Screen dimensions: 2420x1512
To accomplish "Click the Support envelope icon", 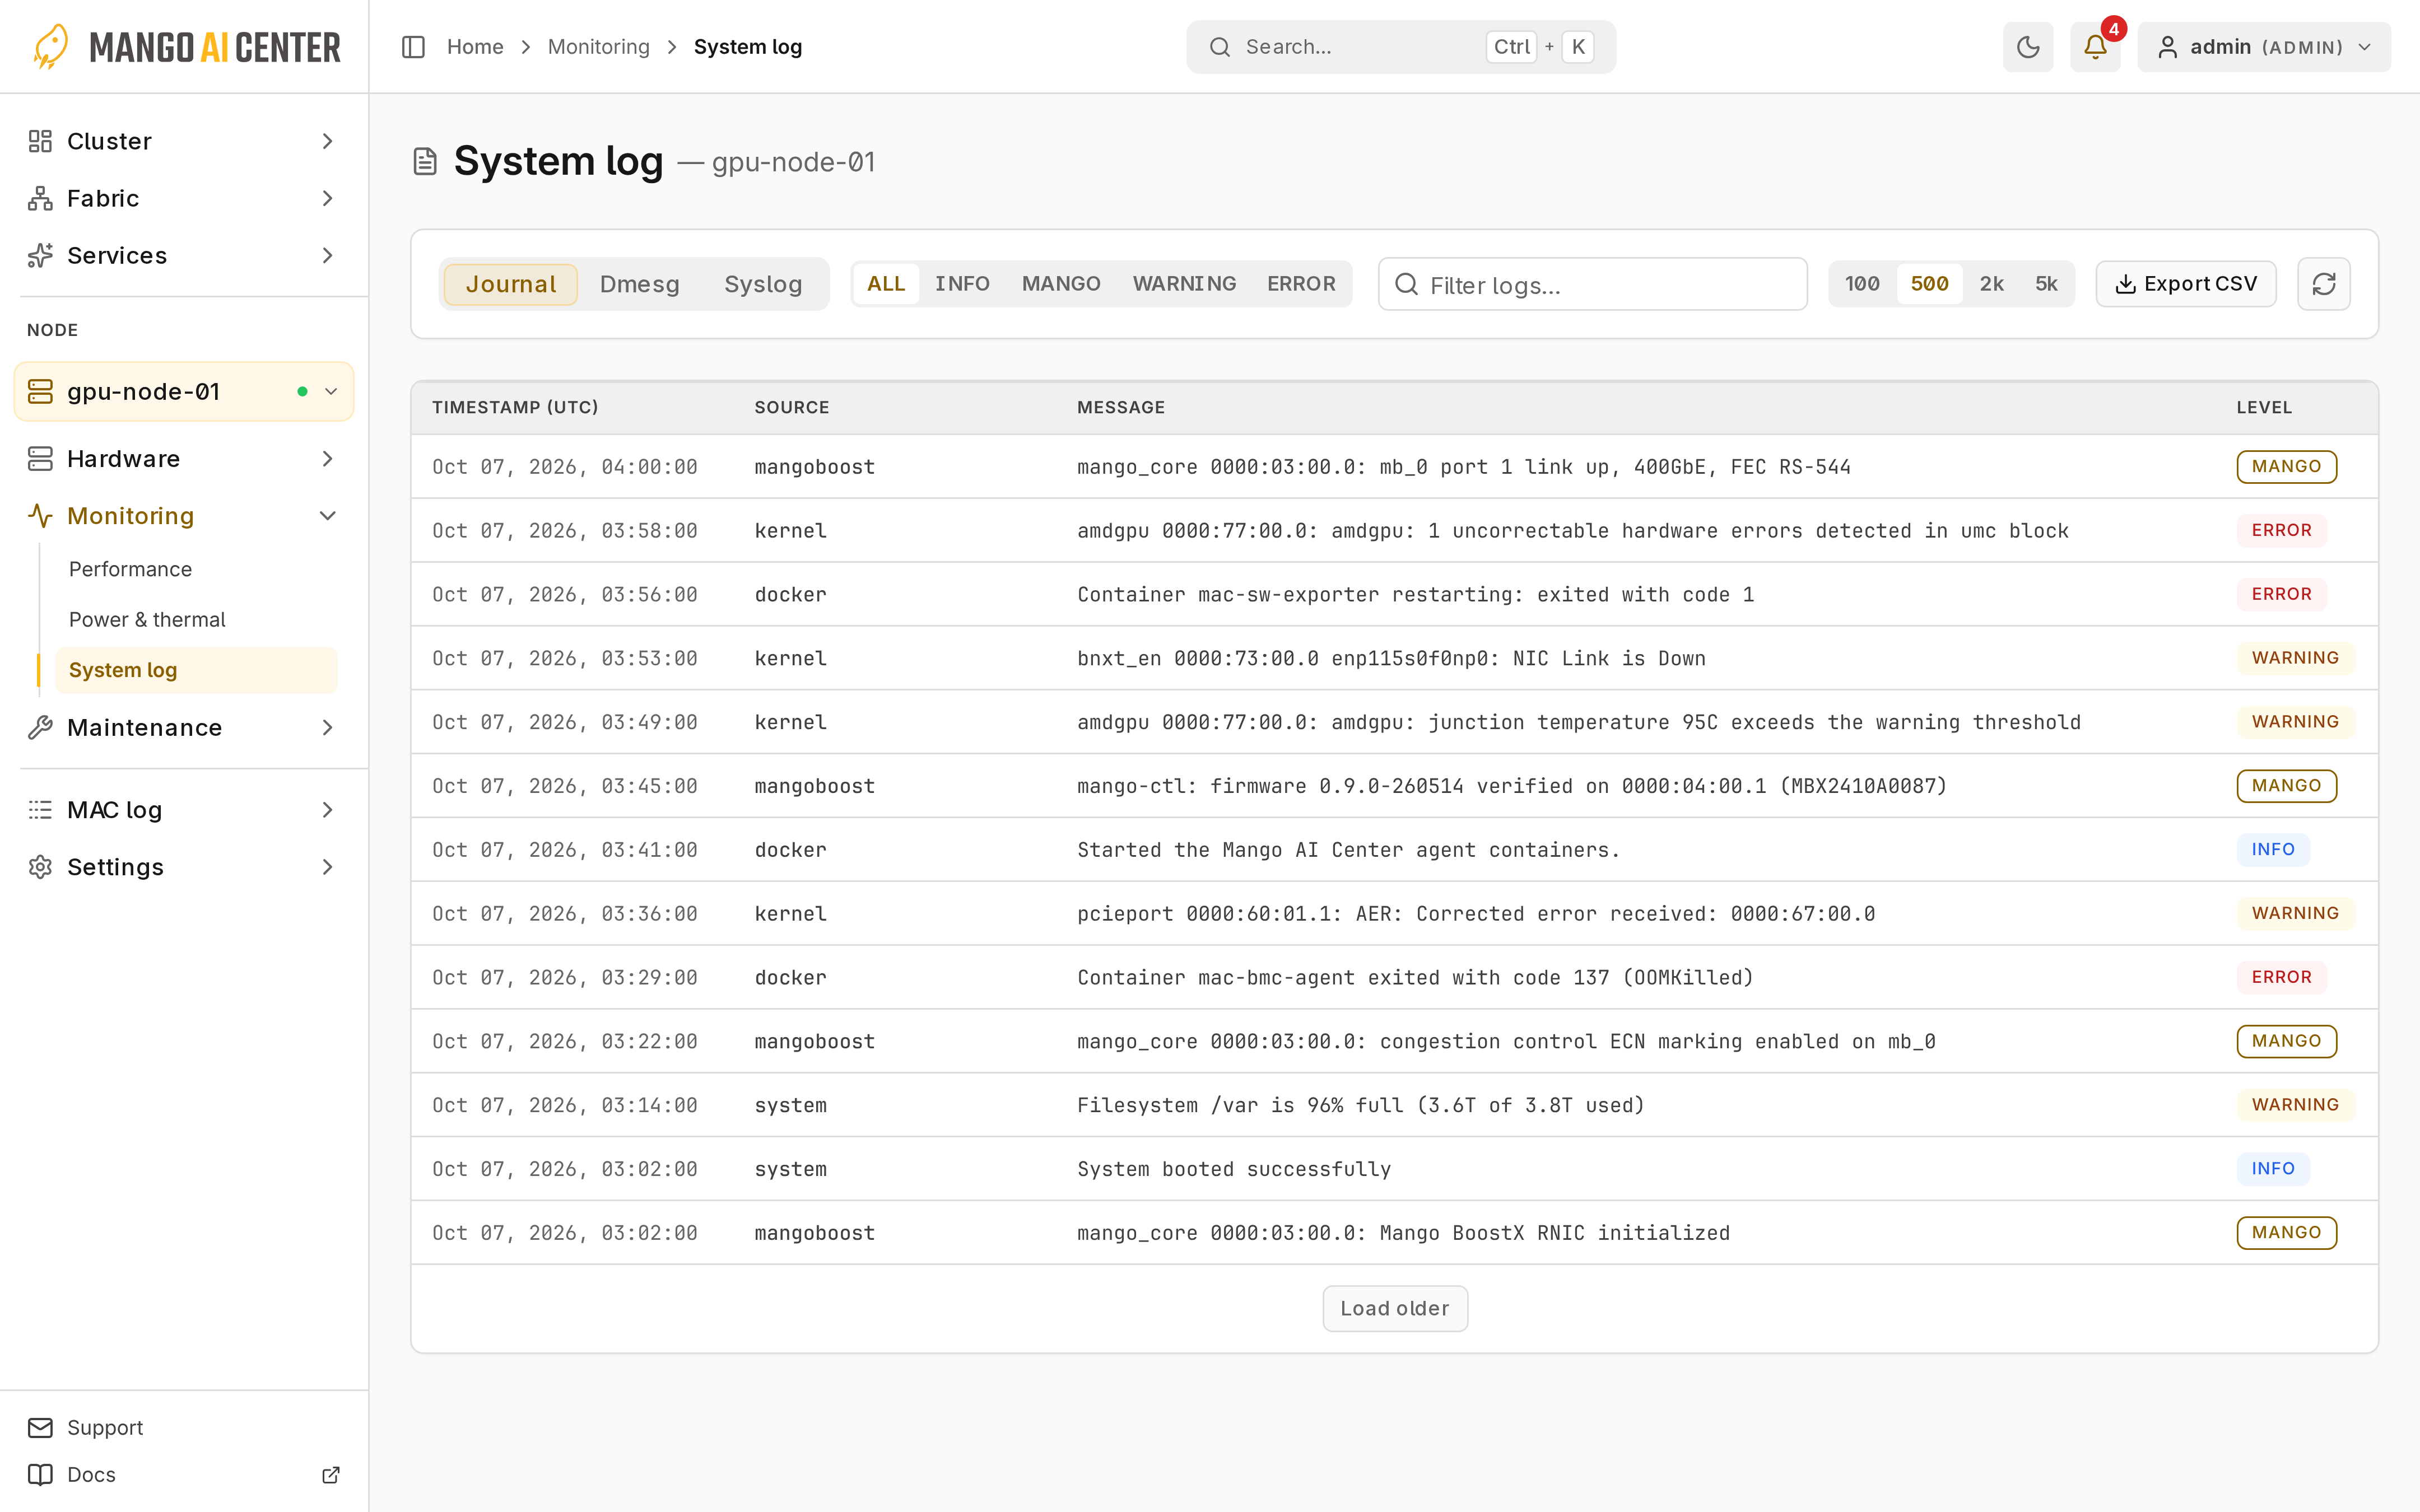I will coord(40,1427).
